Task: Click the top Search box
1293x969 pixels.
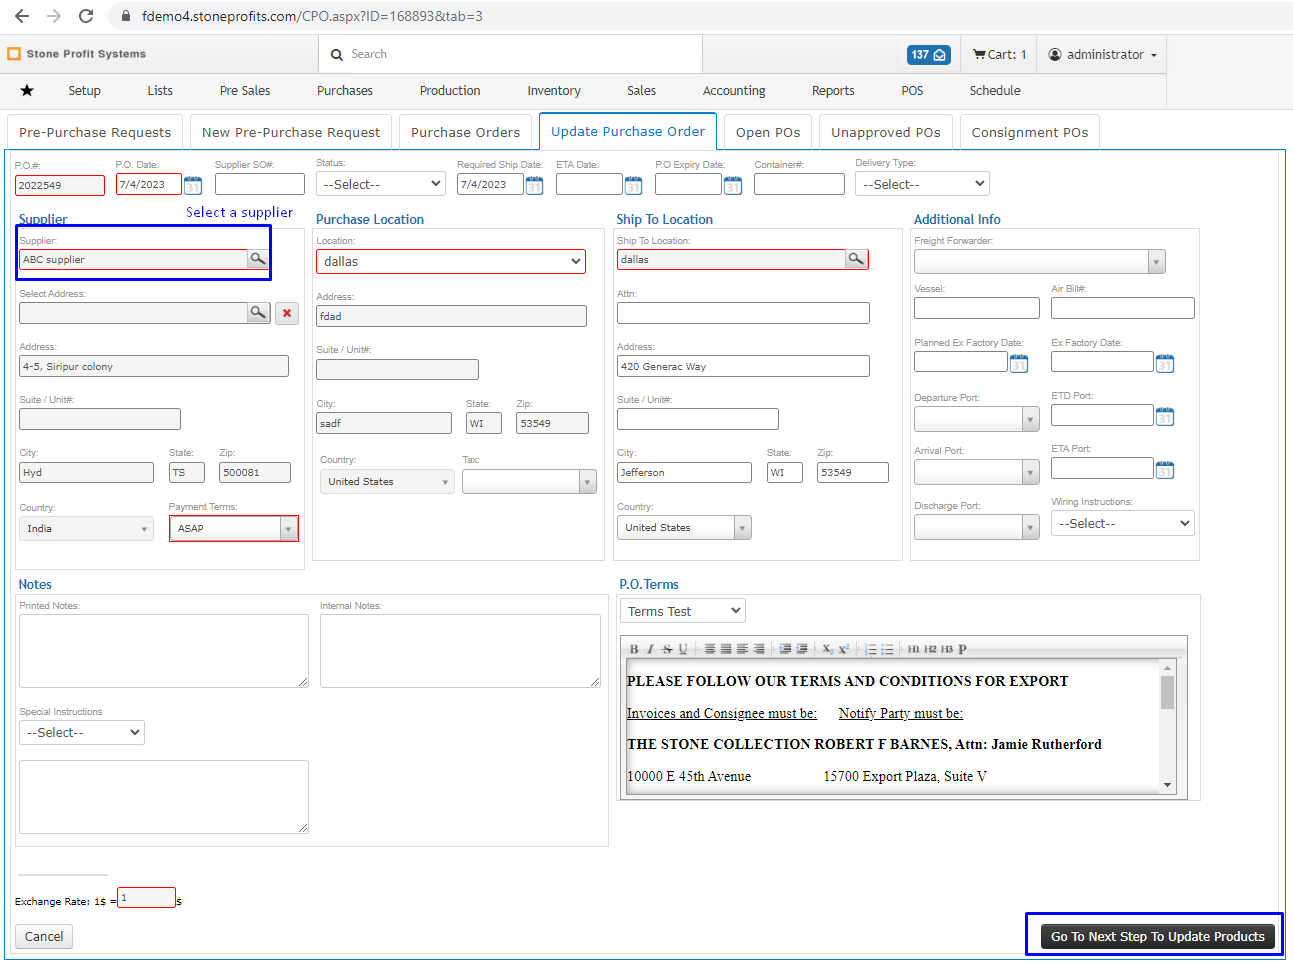Action: (x=510, y=54)
